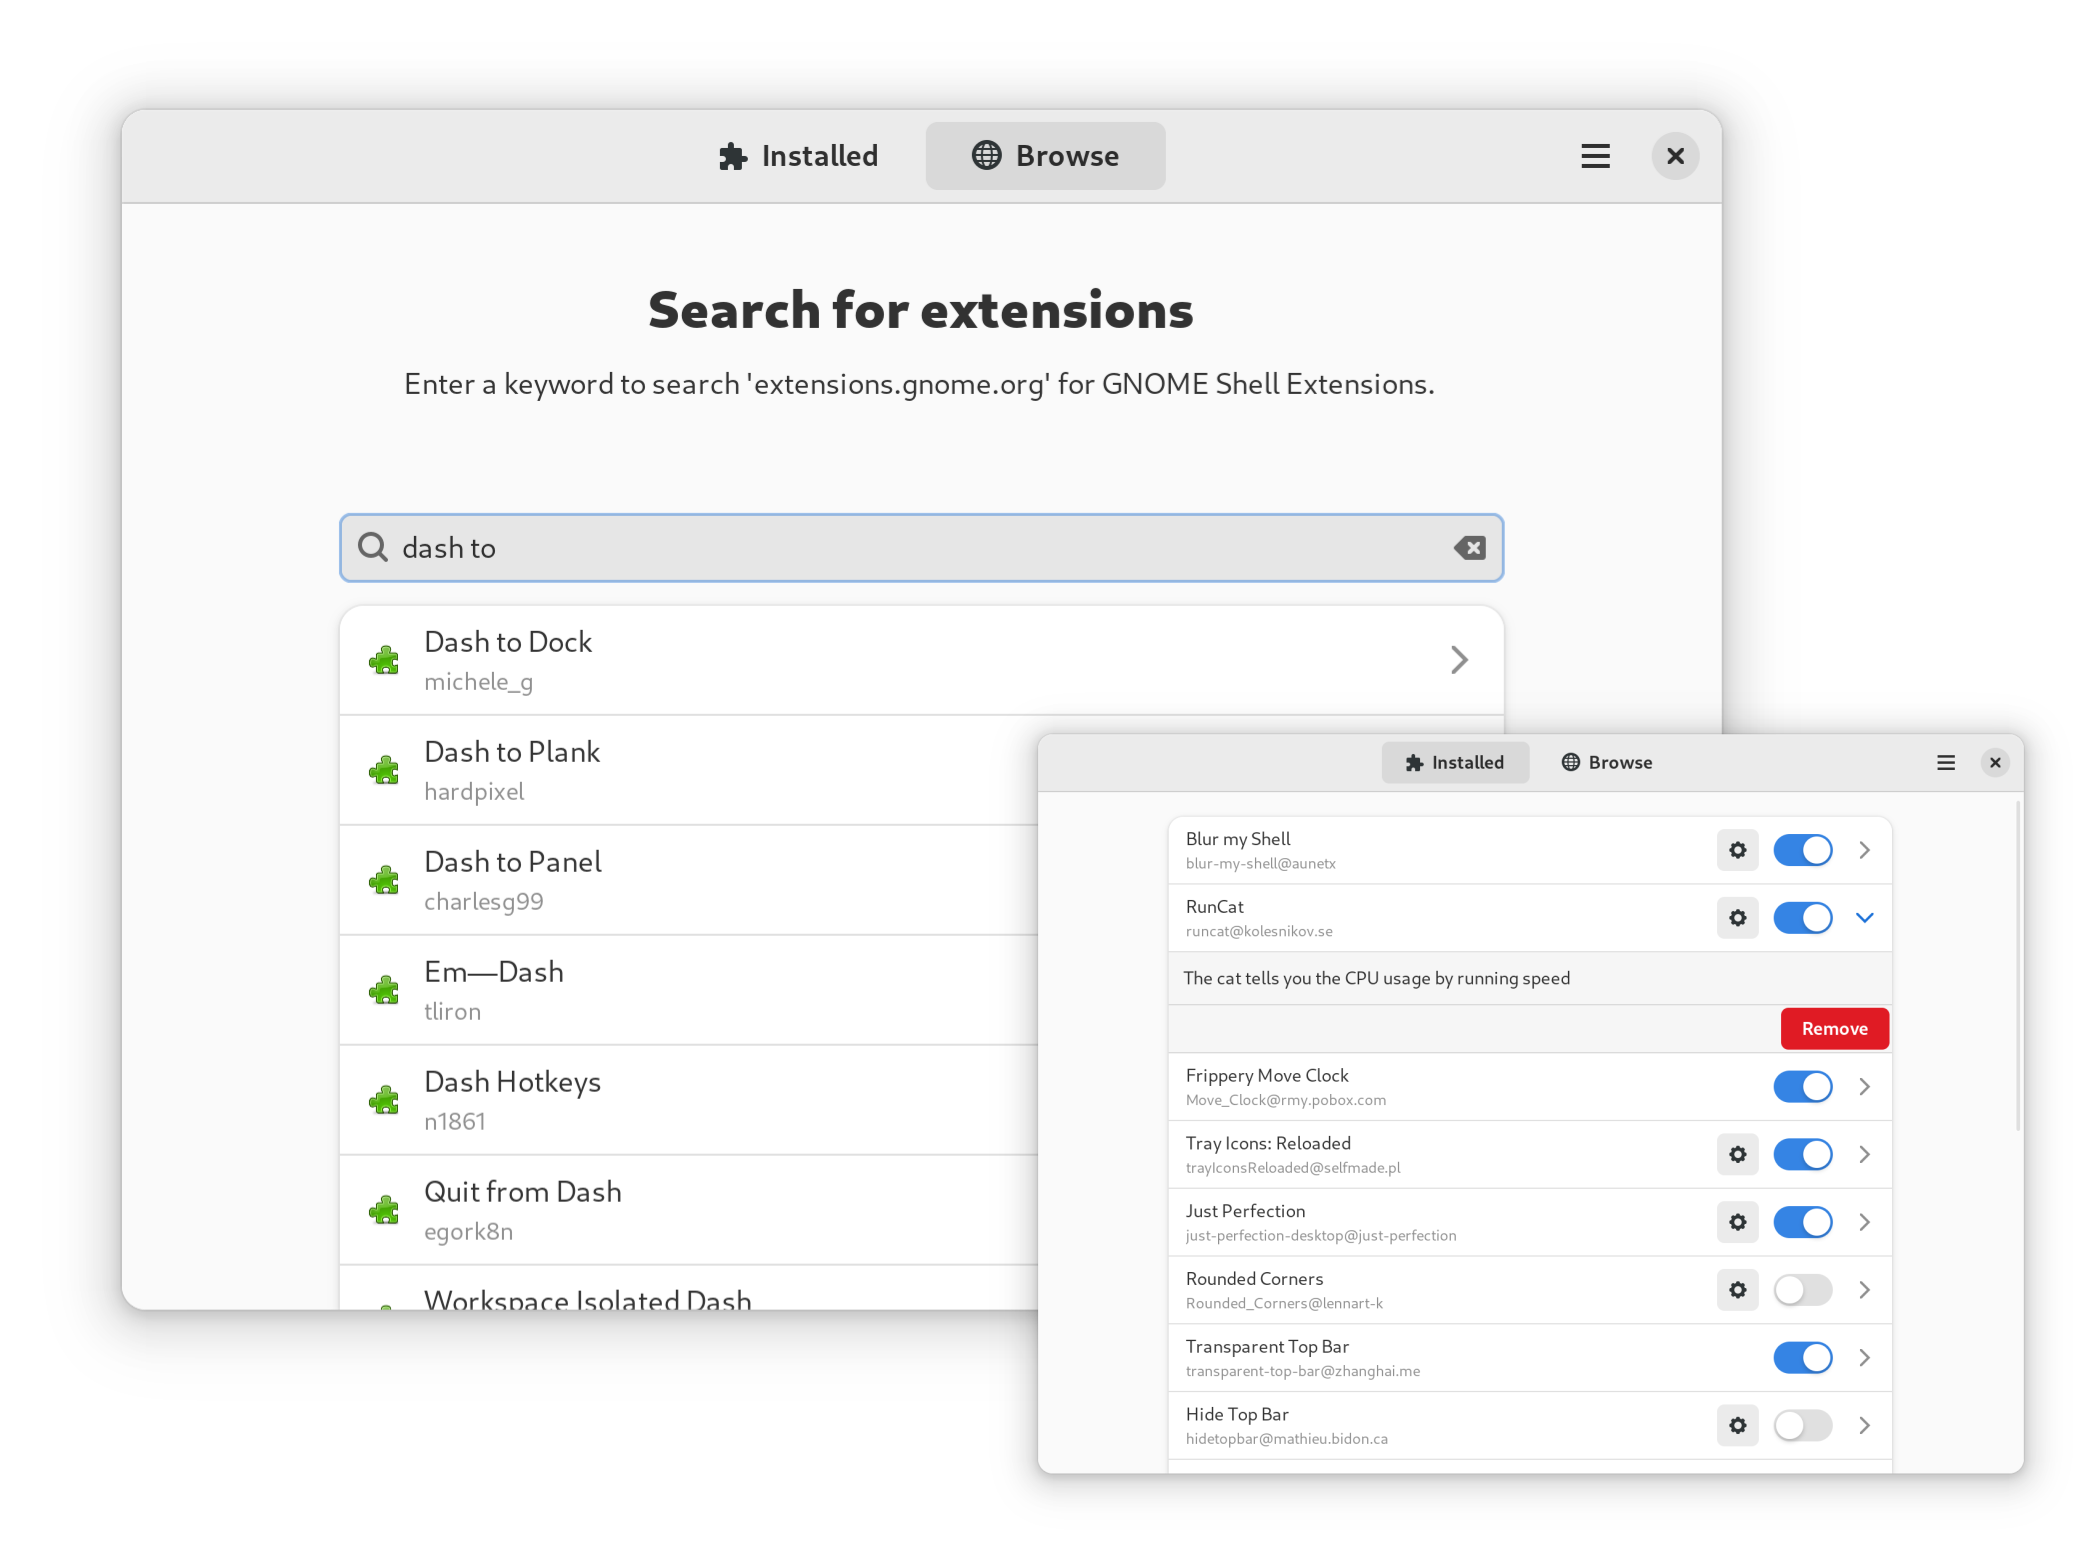Viewport: 2099px width, 1556px height.
Task: Toggle Transparent Top Bar off
Action: 1803,1358
